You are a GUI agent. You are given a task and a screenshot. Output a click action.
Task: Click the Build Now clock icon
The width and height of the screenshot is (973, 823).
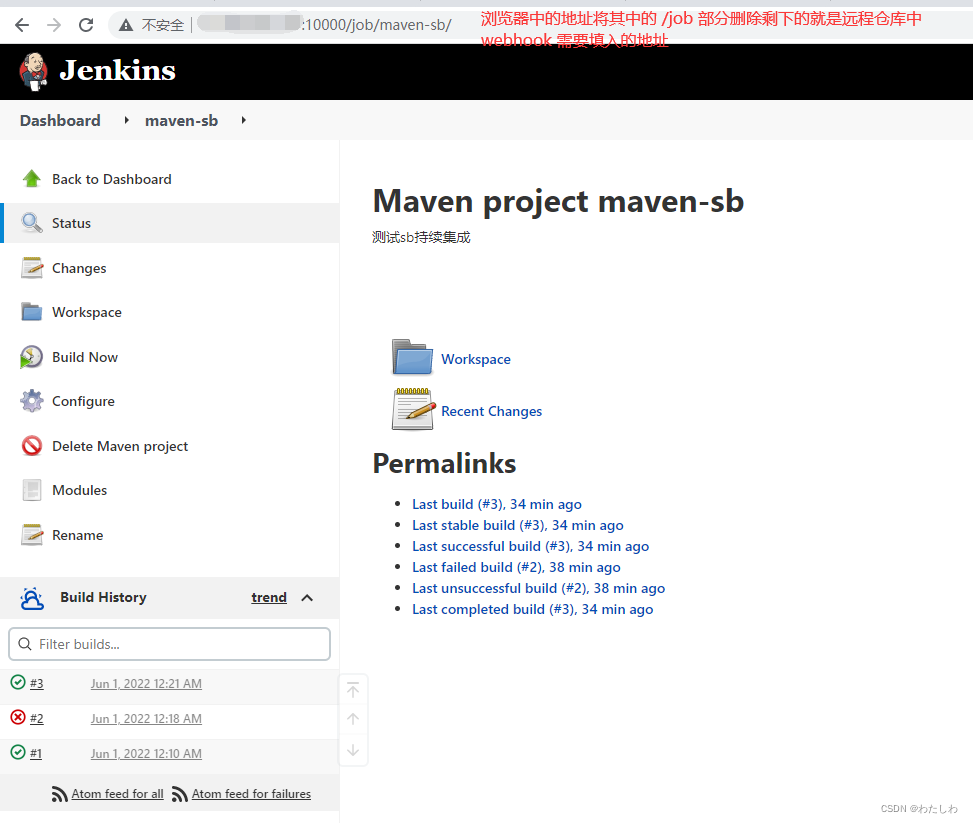click(32, 357)
